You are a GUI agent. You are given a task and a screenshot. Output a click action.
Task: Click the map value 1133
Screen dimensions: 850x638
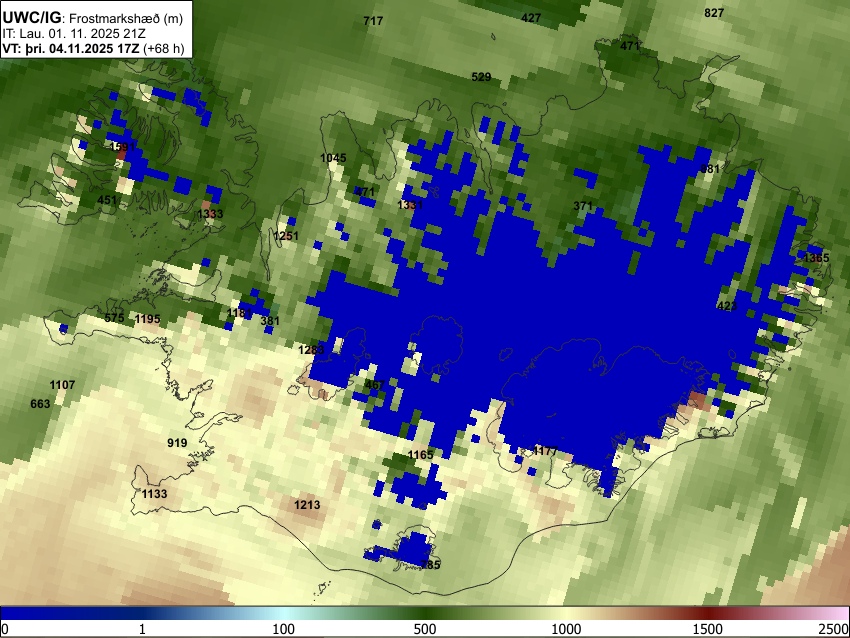[x=154, y=494]
